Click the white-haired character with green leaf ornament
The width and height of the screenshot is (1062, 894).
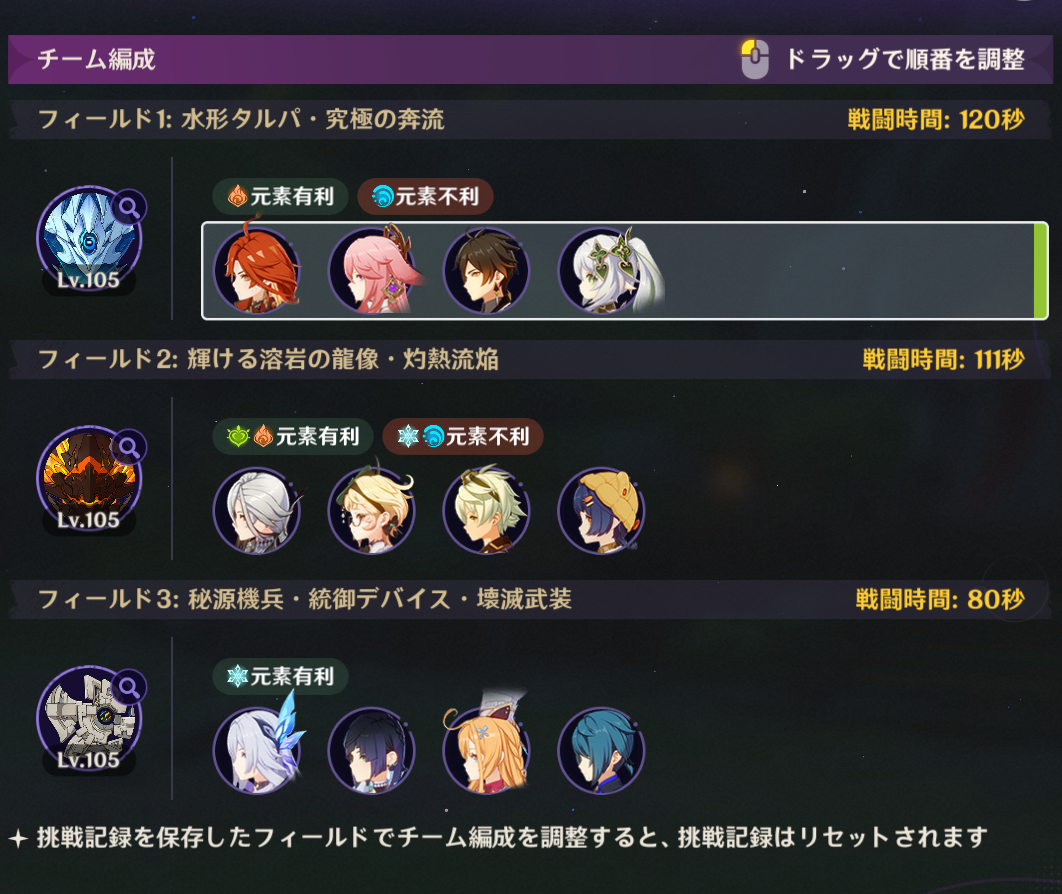tap(601, 270)
